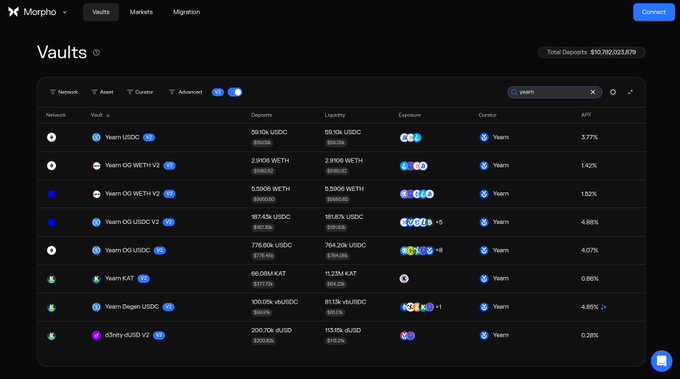Open the Yearn USDC vault row
Viewport: 680px width, 379px height.
tap(341, 137)
